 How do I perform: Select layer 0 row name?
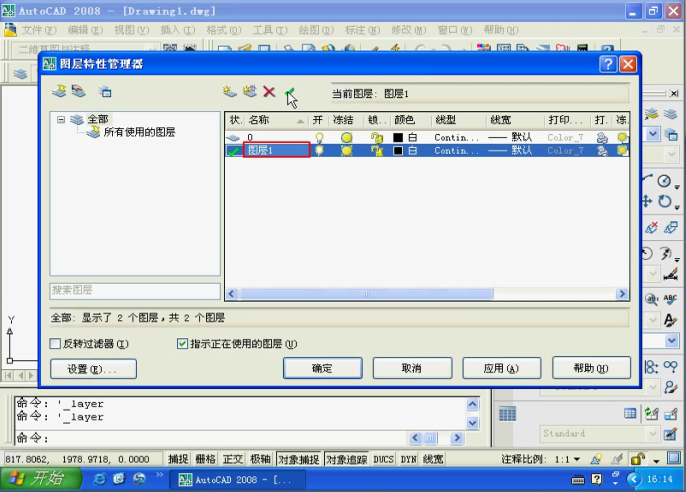click(x=250, y=137)
